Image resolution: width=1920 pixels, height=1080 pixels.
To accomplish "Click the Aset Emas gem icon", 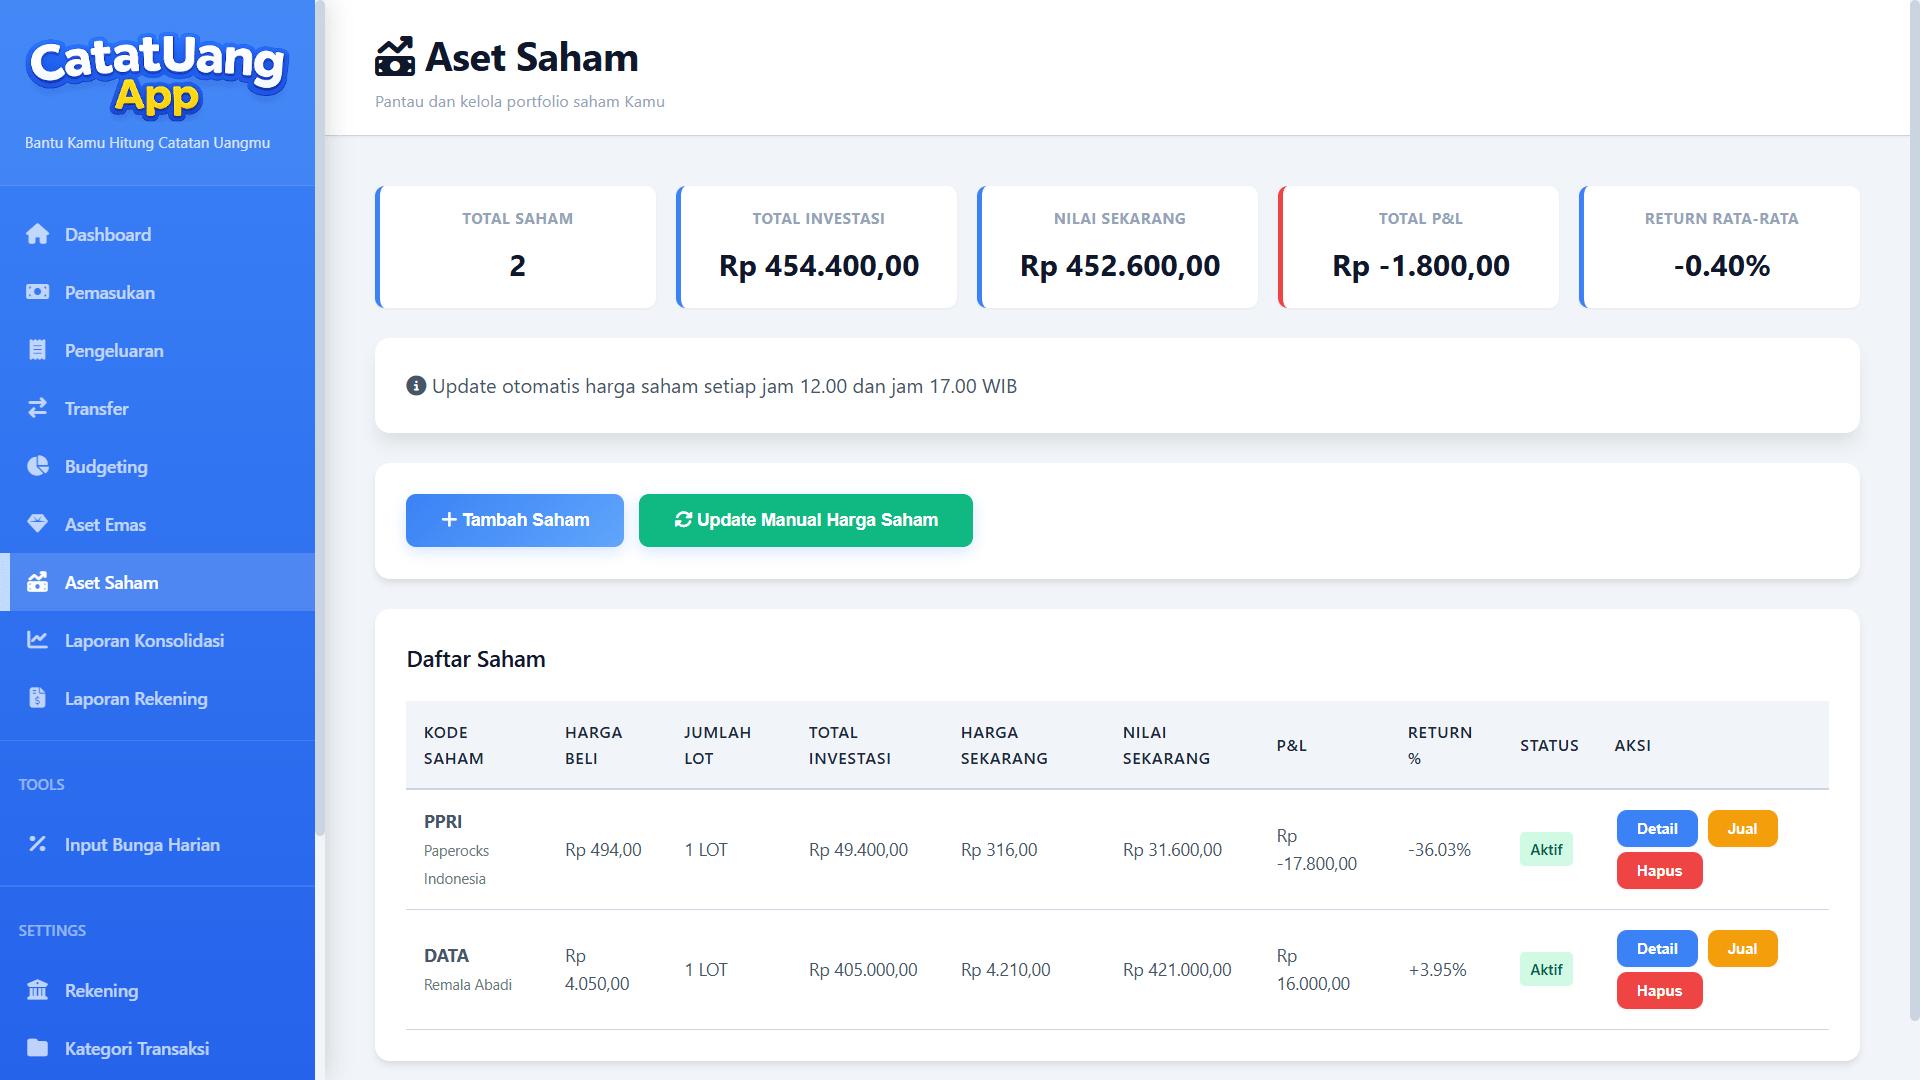I will (38, 524).
